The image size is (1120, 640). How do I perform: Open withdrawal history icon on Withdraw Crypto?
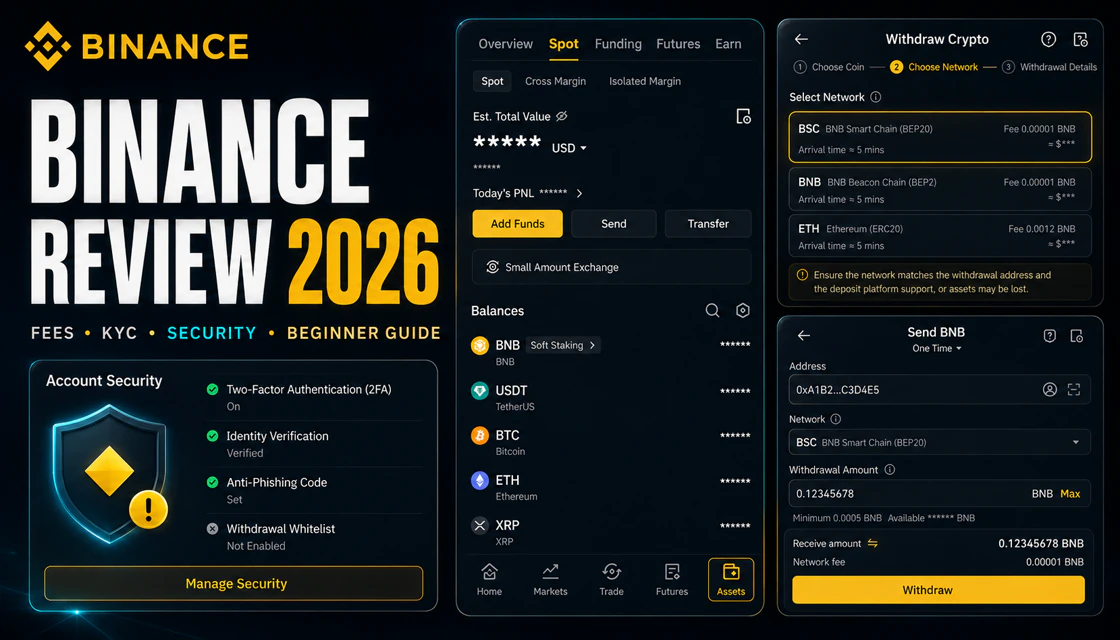(x=1081, y=39)
